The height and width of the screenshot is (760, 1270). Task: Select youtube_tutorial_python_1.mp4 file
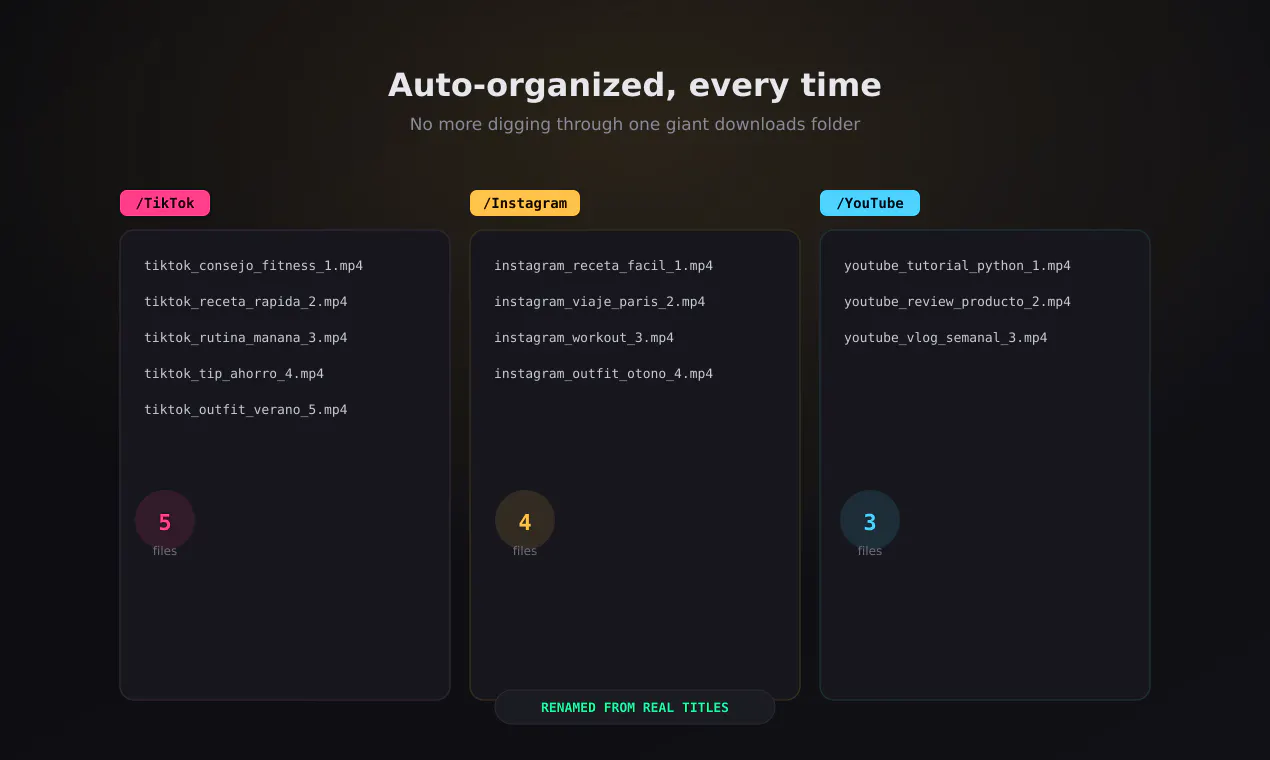click(x=958, y=266)
